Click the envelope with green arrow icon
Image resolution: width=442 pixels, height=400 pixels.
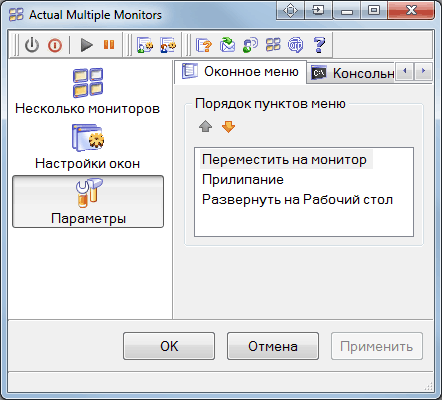point(227,45)
